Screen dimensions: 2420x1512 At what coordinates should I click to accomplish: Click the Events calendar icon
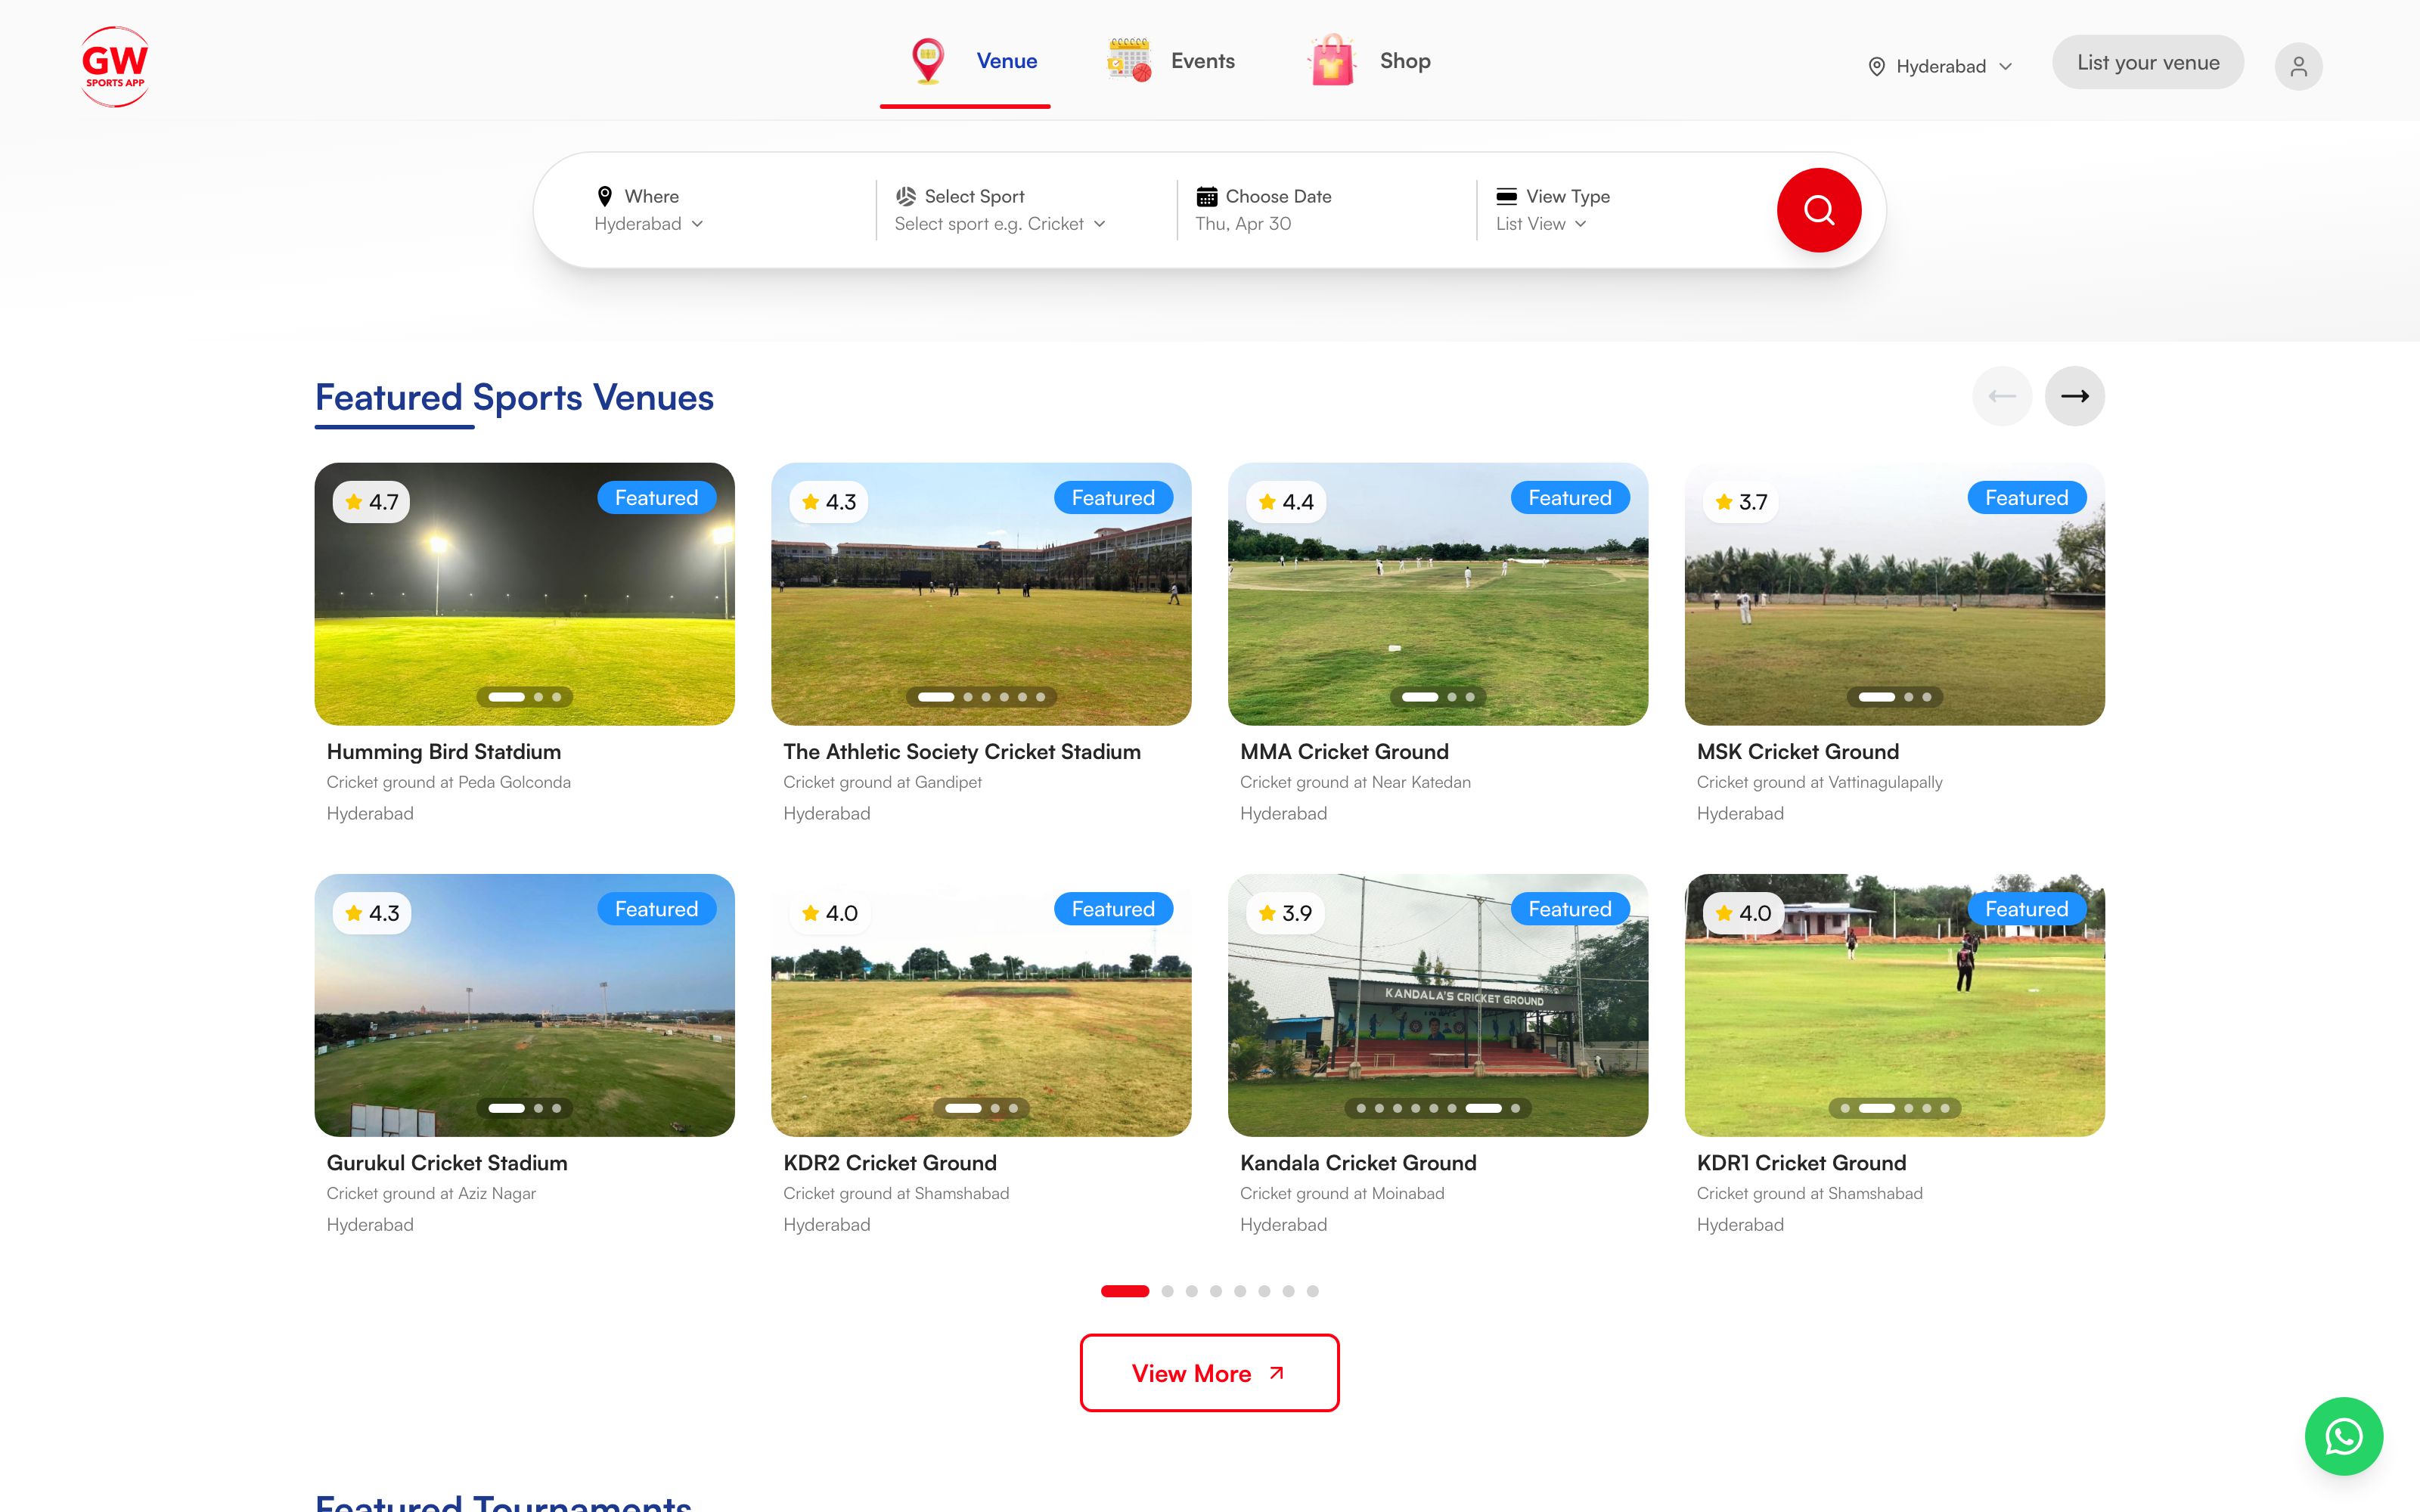(1129, 60)
